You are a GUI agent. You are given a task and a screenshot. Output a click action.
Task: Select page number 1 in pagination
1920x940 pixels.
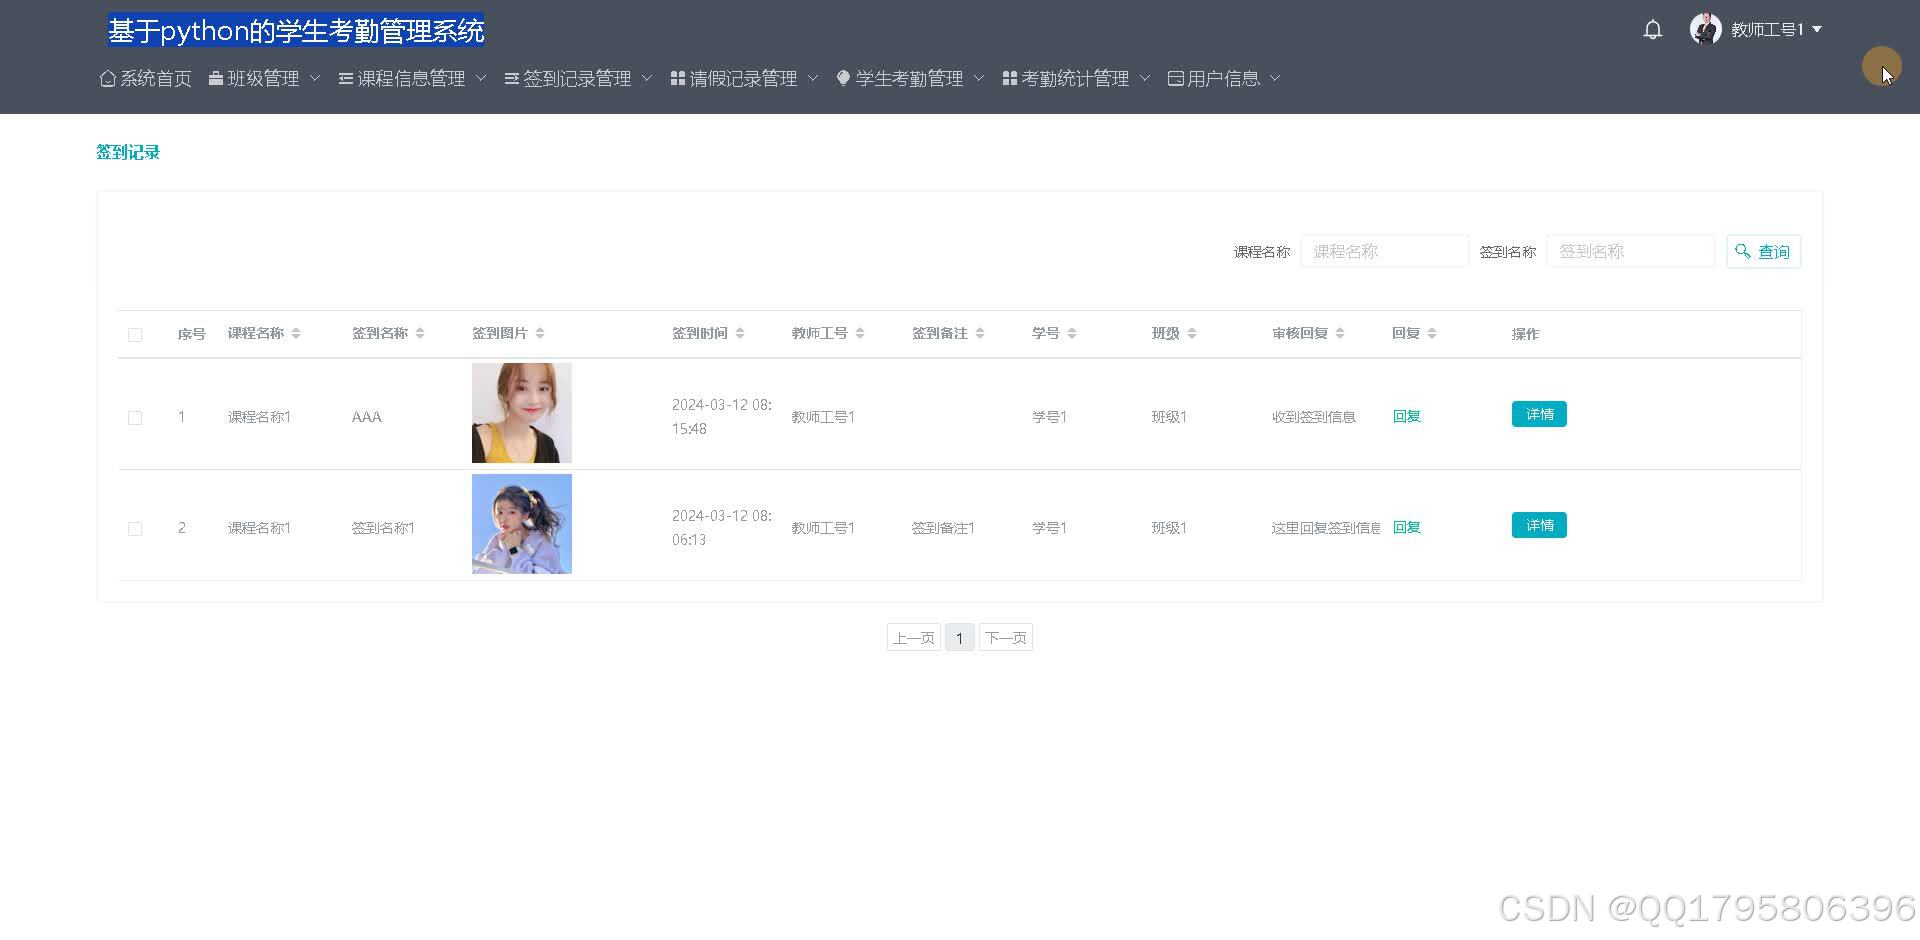pos(959,638)
